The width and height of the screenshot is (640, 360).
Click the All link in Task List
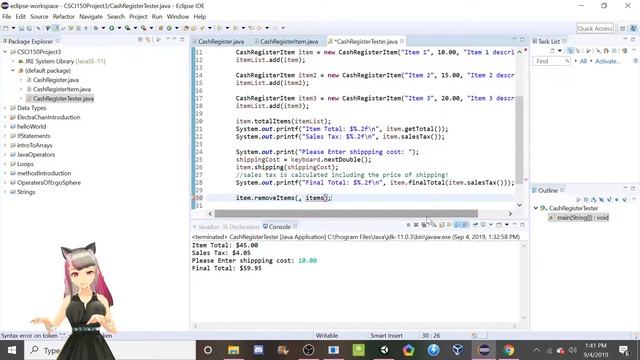583,61
